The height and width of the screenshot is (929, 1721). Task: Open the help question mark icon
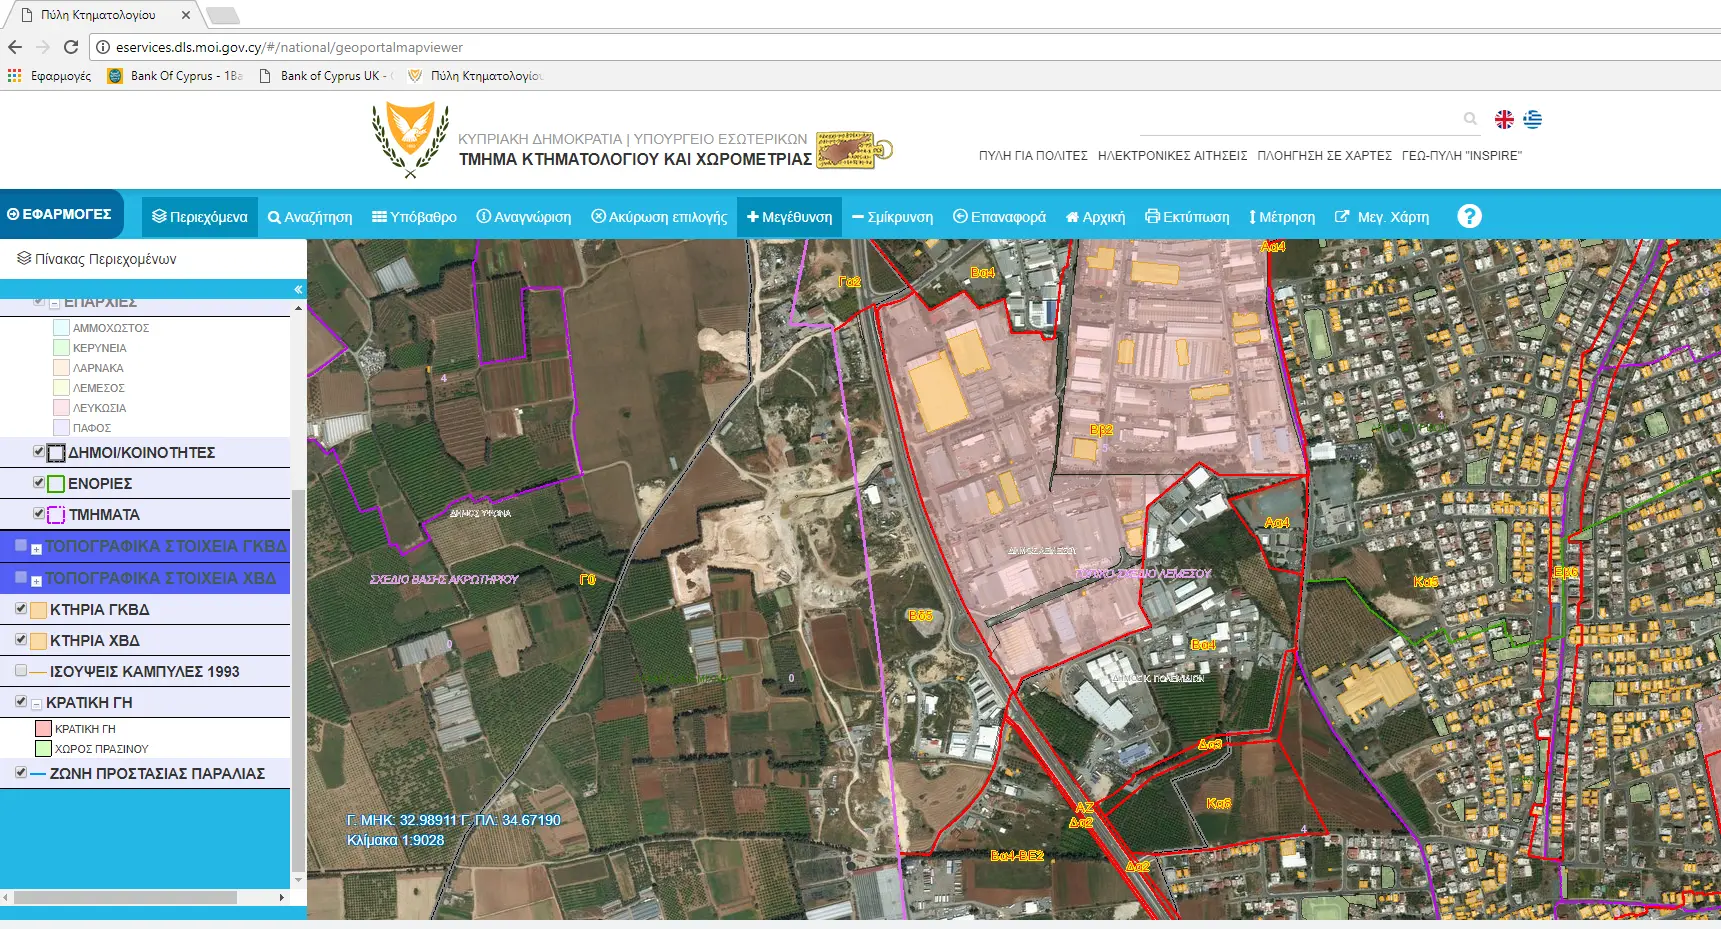1468,216
